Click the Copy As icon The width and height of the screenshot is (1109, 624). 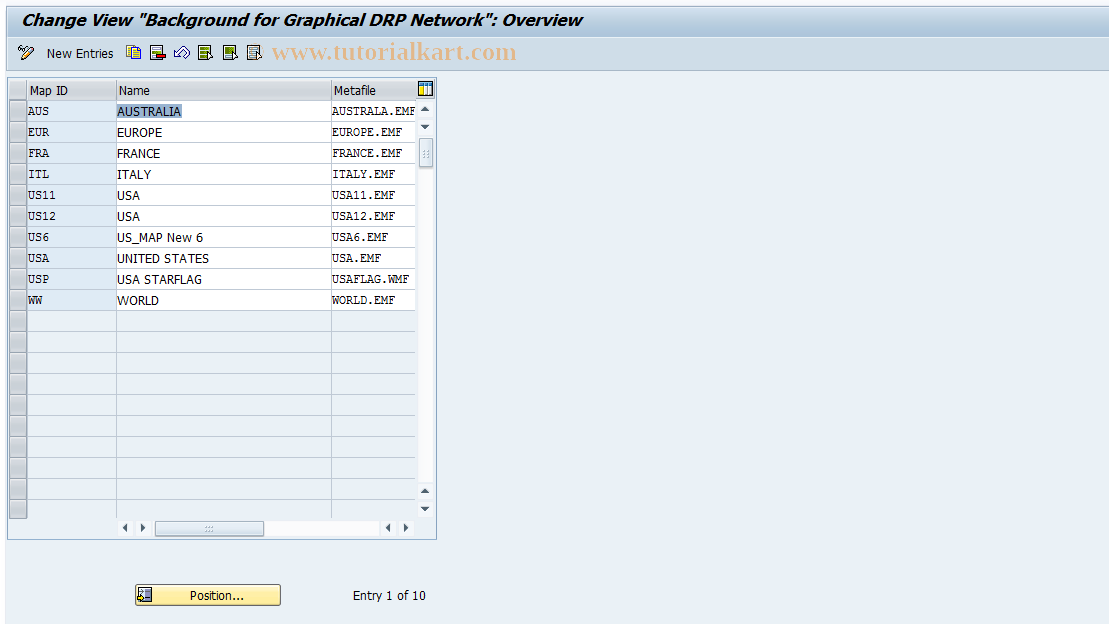(x=133, y=52)
